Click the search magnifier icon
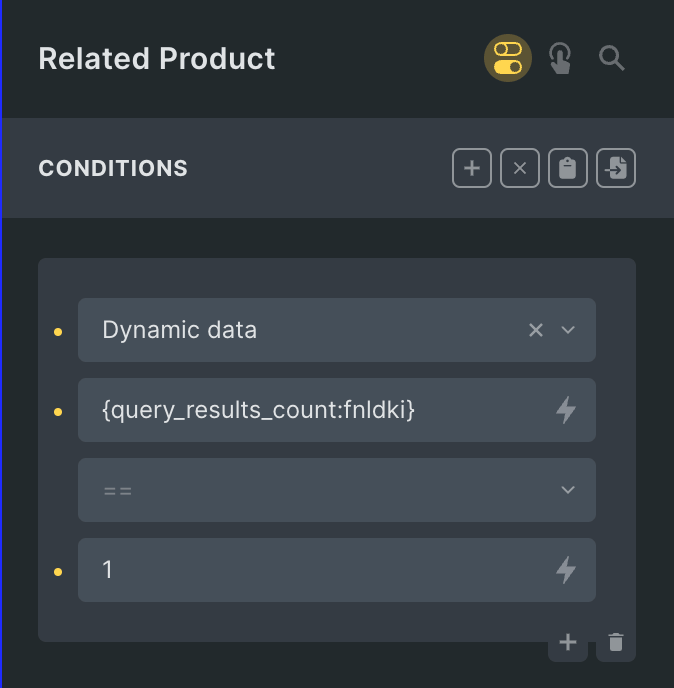Image resolution: width=674 pixels, height=688 pixels. pos(612,58)
